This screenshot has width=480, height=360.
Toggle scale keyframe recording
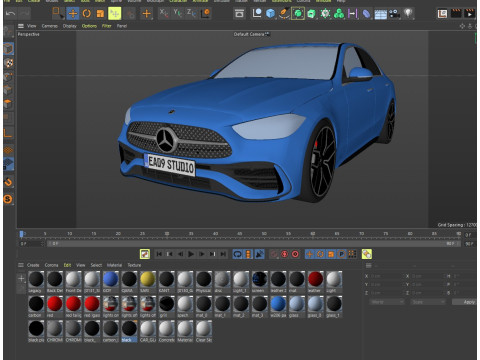point(331,254)
